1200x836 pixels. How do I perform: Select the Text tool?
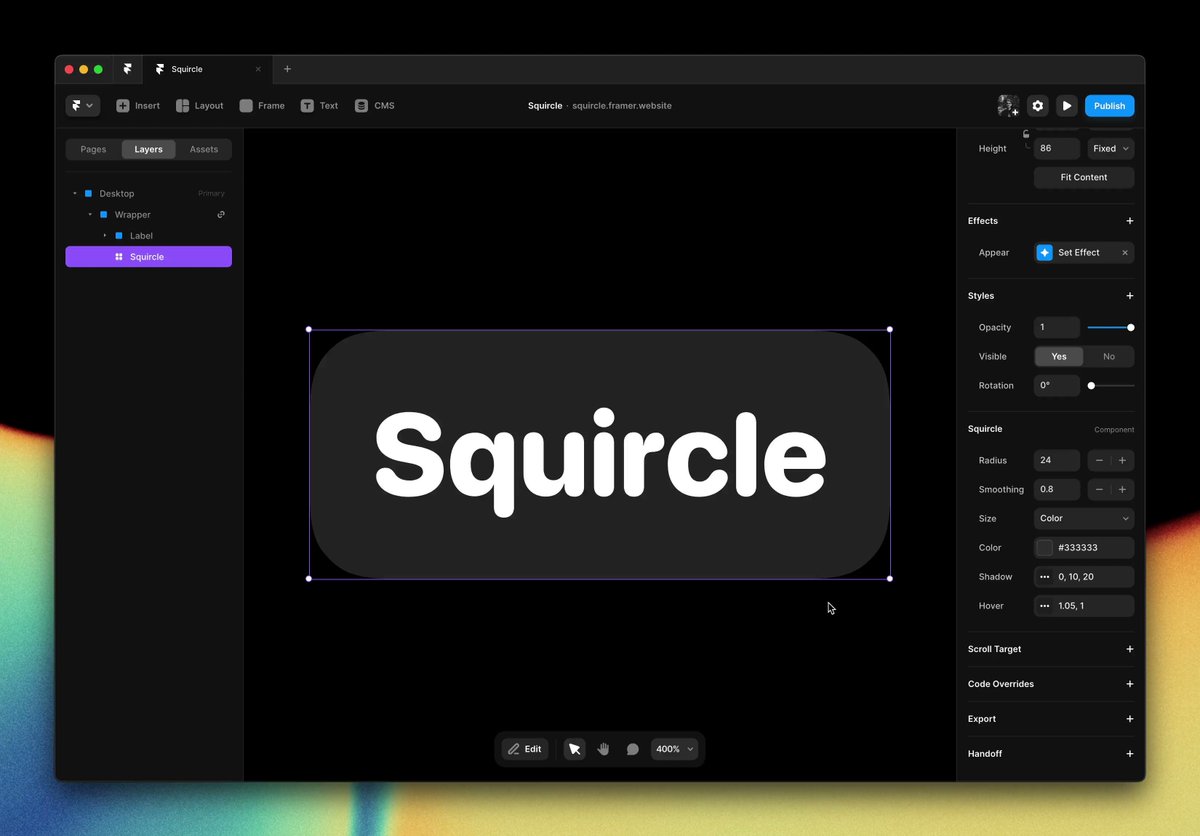coord(319,105)
